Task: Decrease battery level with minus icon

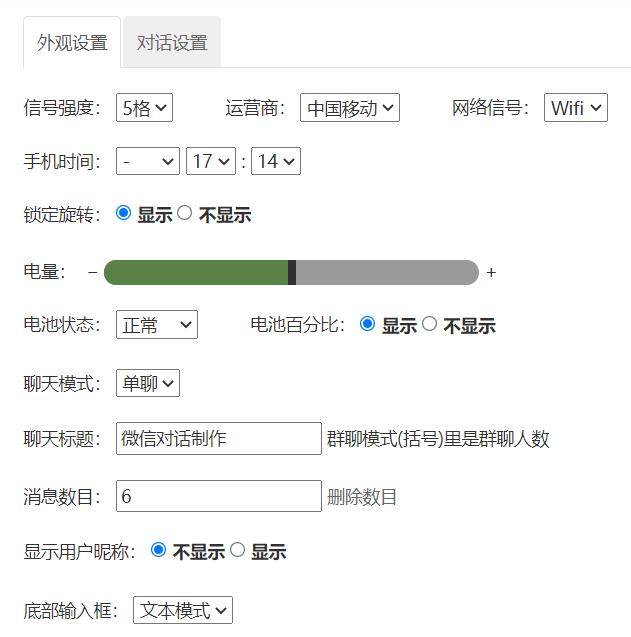Action: pos(92,272)
